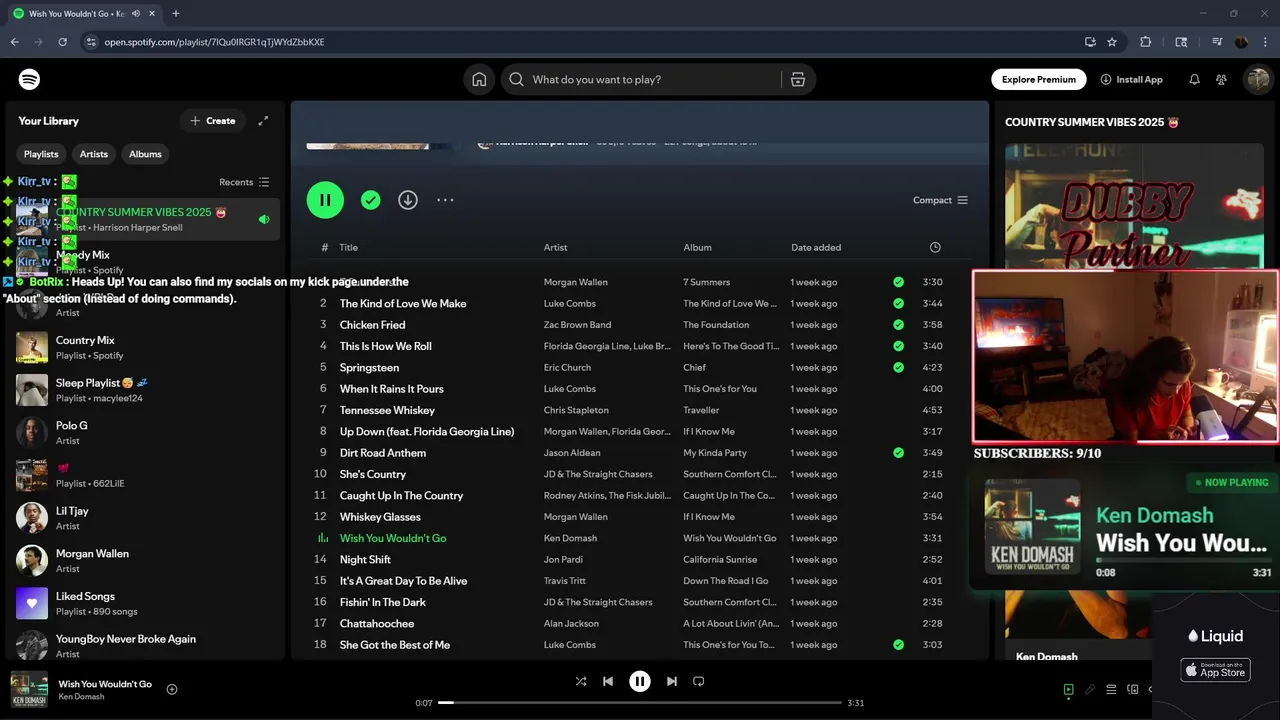Toggle repeat mode
1280x720 pixels.
click(699, 682)
